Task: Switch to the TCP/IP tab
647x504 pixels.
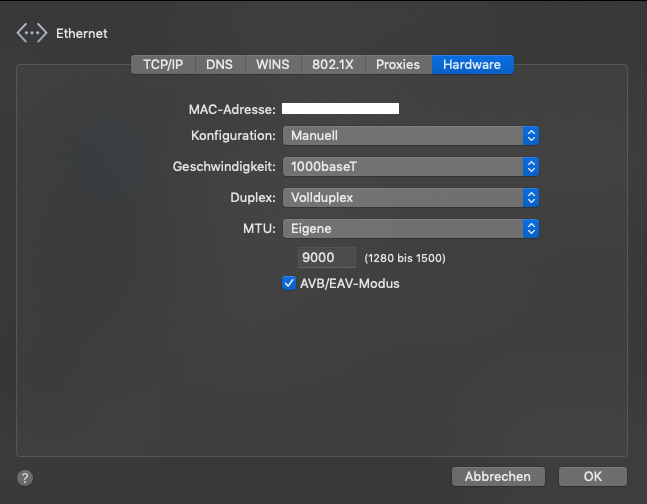Action: coord(163,64)
